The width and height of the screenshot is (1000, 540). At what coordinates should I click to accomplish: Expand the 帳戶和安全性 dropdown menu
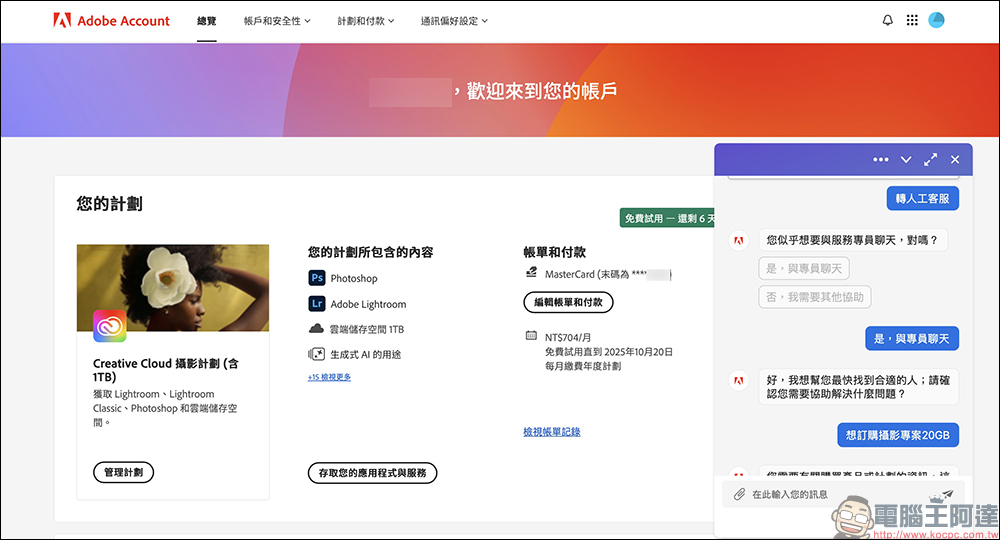coord(277,20)
